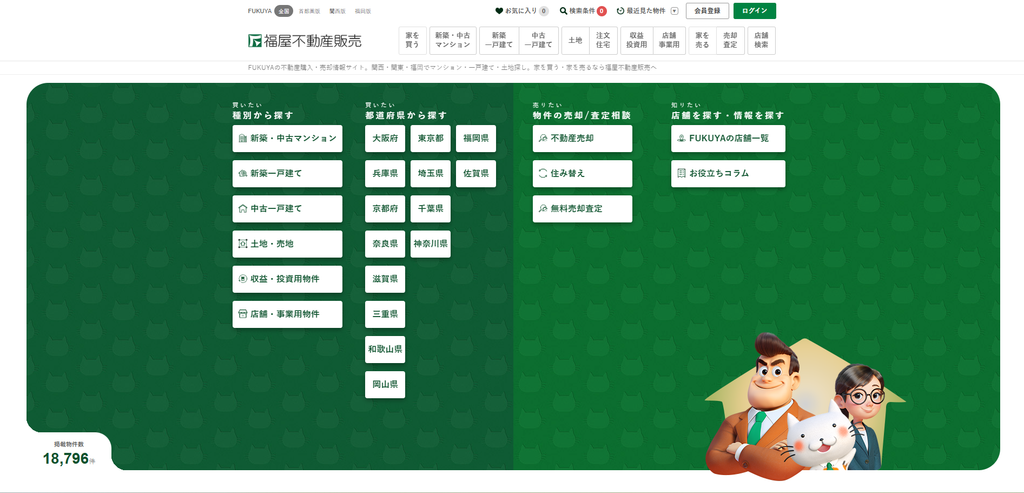Open the 家を買う menu

[x=412, y=40]
